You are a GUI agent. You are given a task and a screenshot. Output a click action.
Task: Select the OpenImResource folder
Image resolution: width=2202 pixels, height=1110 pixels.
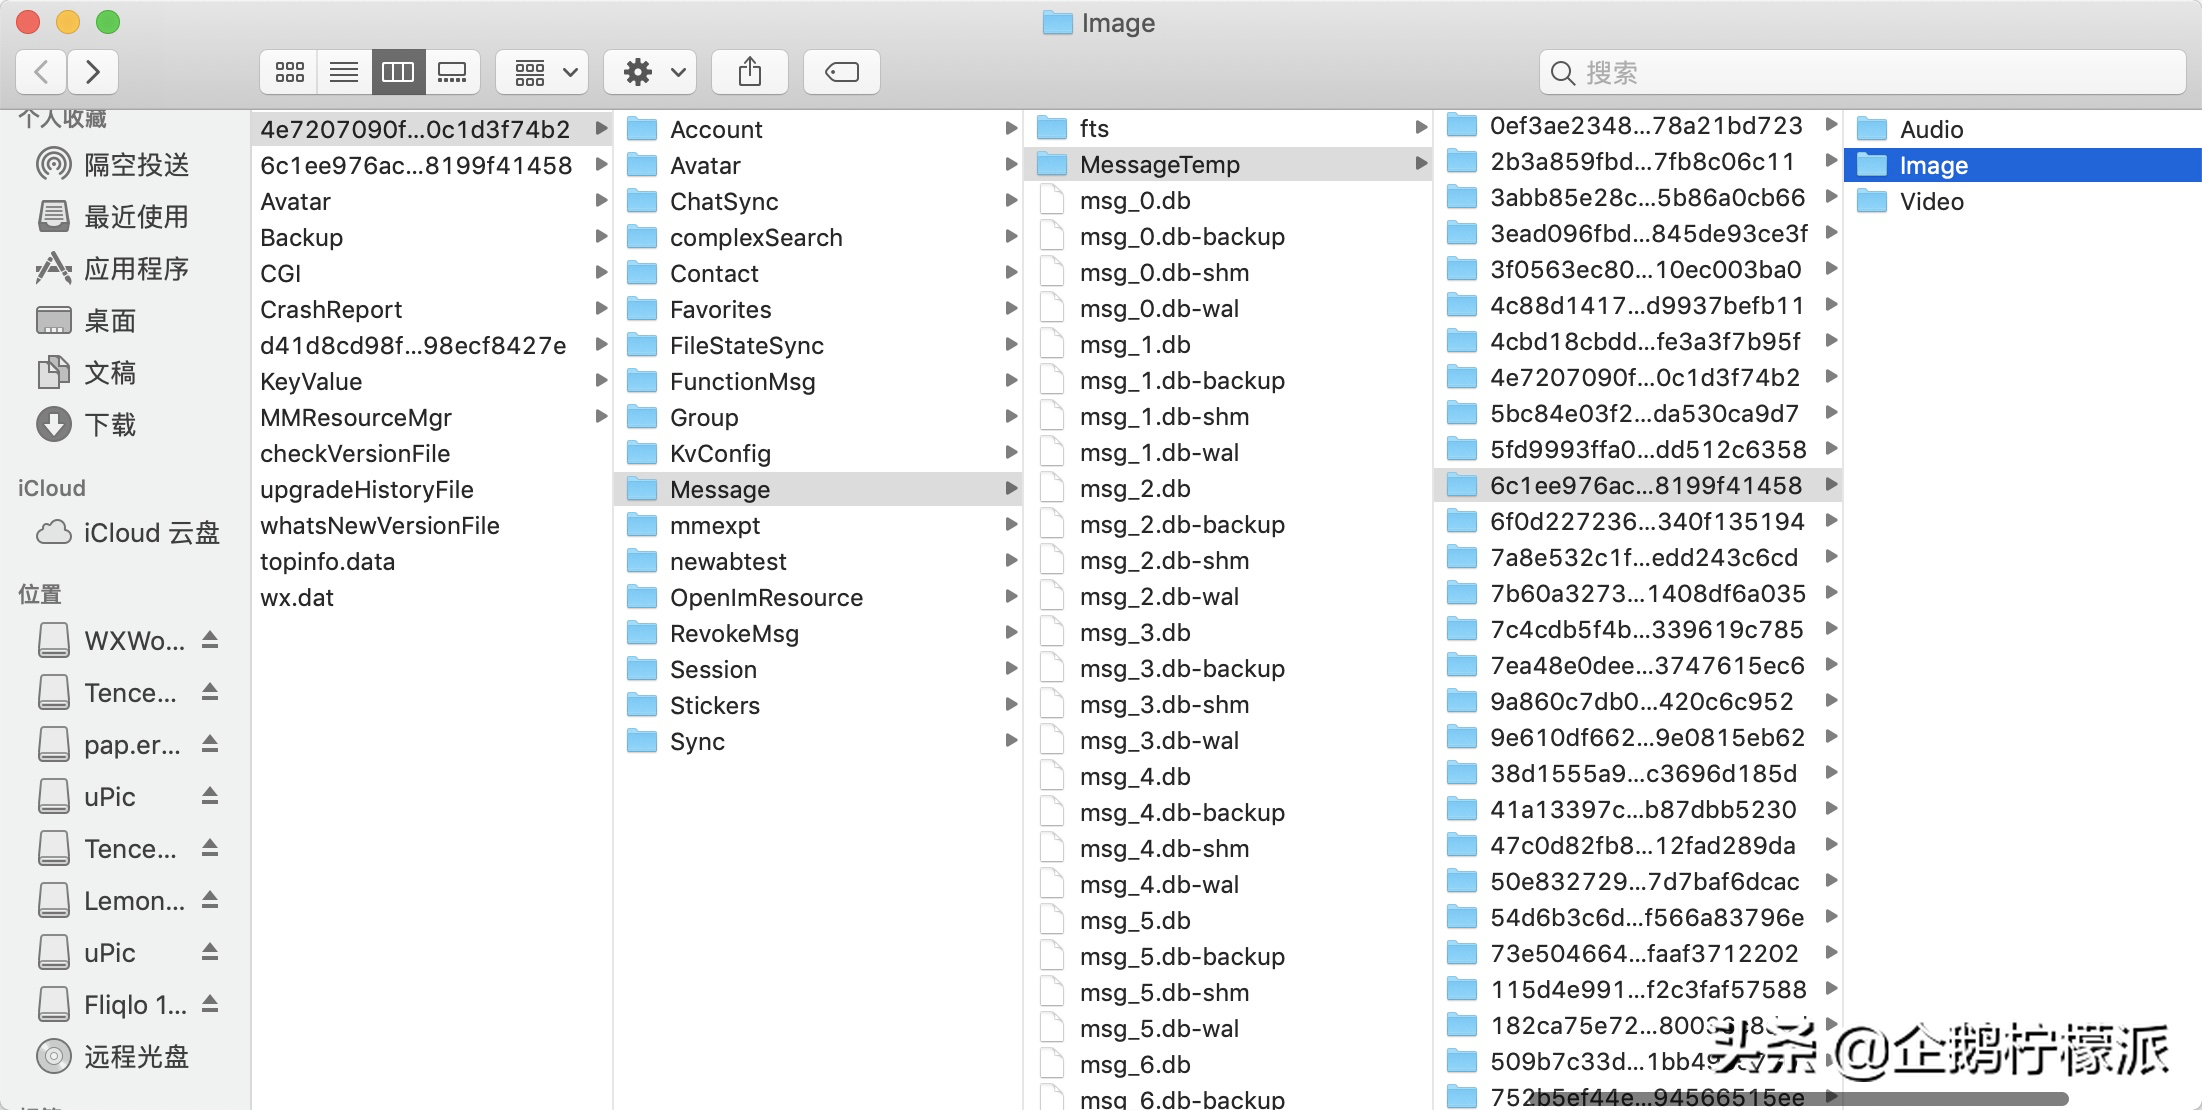818,597
